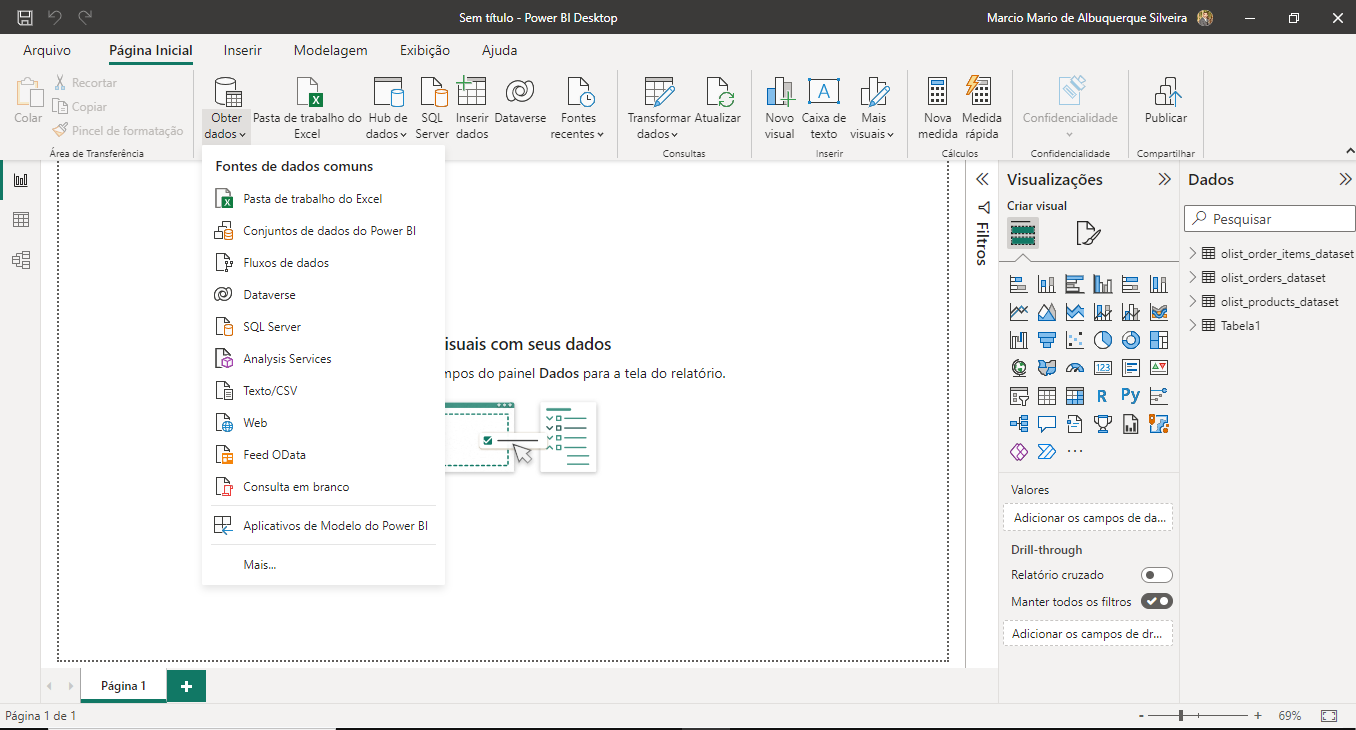The height and width of the screenshot is (730, 1356).
Task: Click Publicar in the ribbon
Action: (1166, 101)
